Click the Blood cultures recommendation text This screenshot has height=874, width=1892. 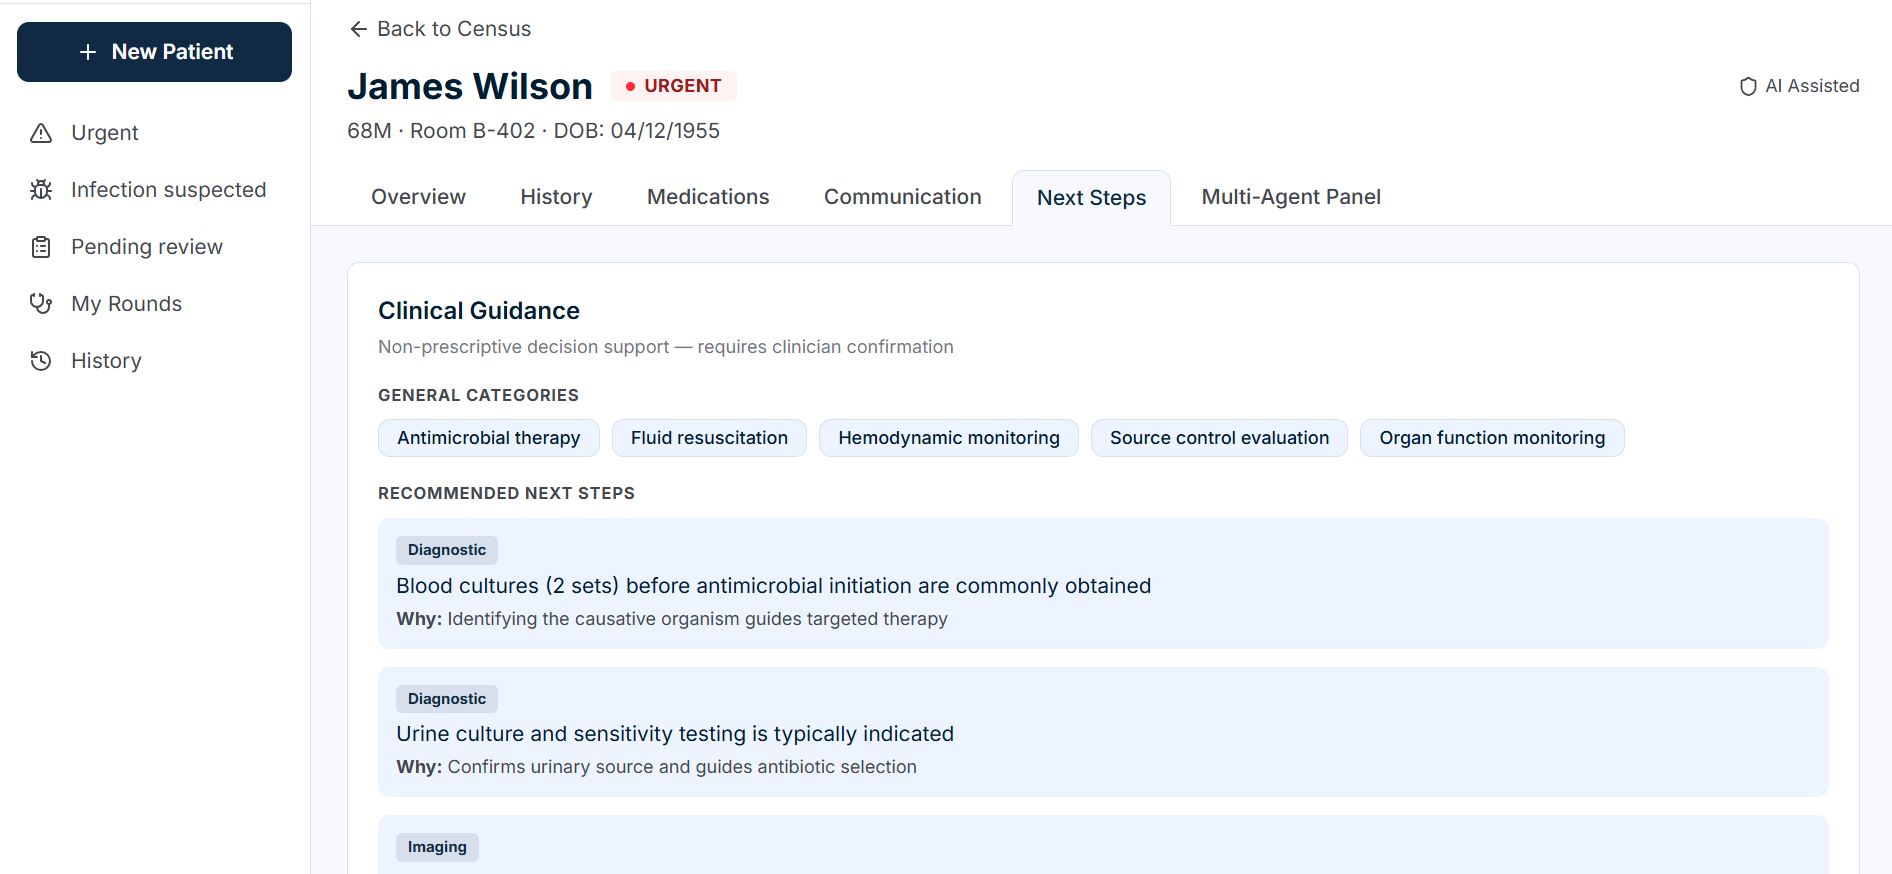773,586
